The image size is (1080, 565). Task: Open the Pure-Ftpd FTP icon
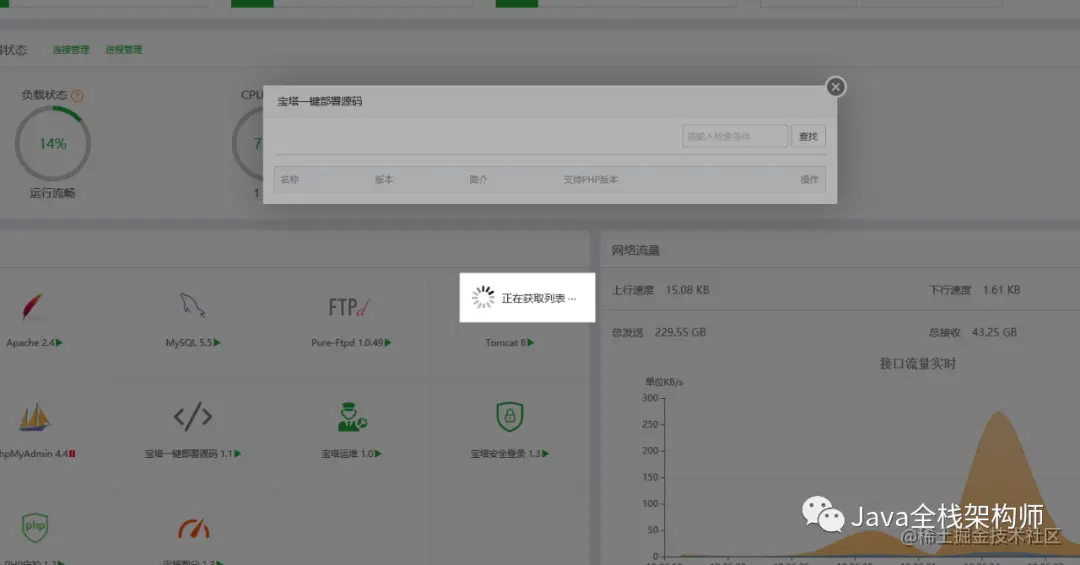point(349,307)
